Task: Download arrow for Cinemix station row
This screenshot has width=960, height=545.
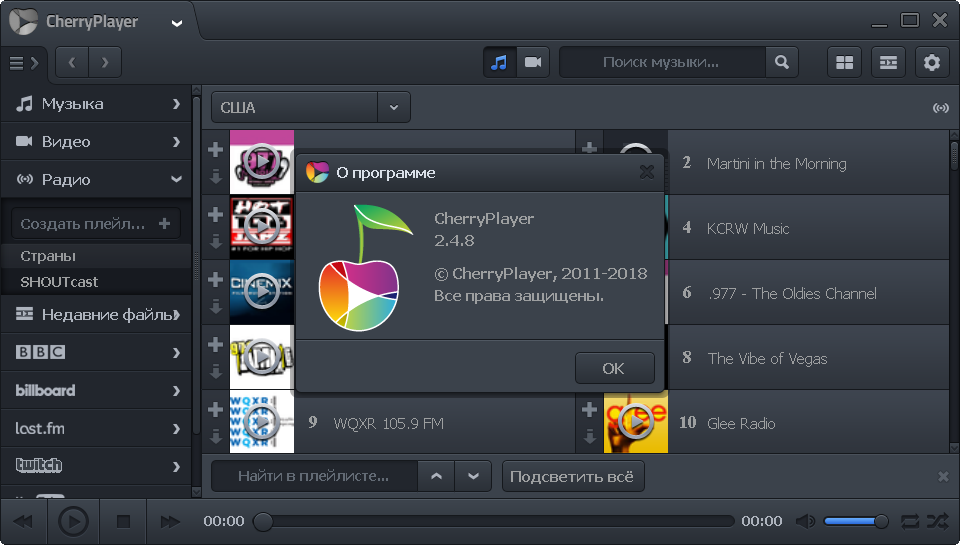Action: pos(216,306)
